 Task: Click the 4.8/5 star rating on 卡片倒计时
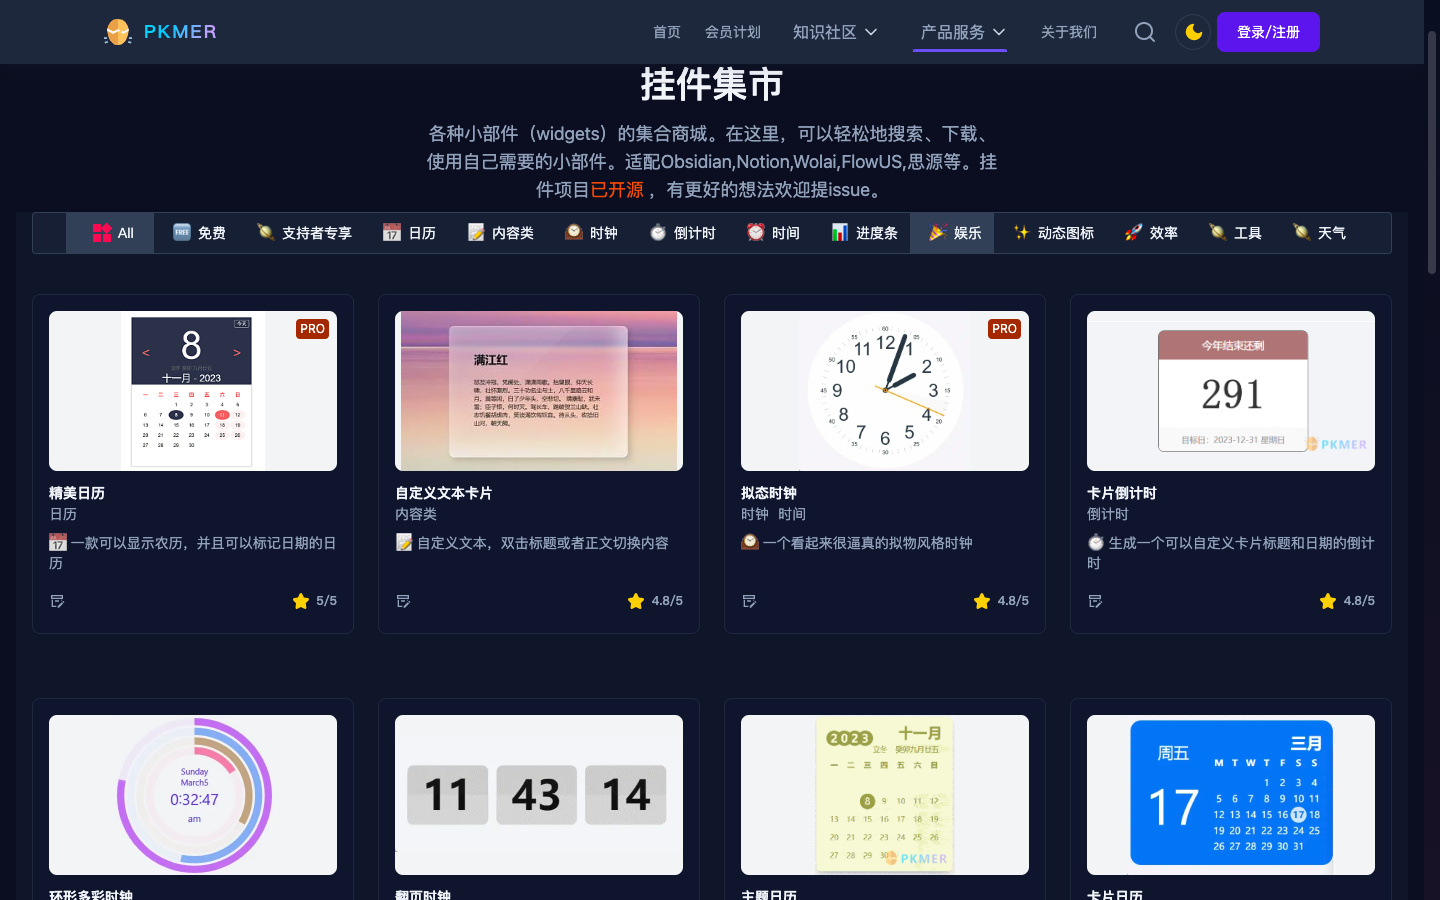tap(1347, 601)
